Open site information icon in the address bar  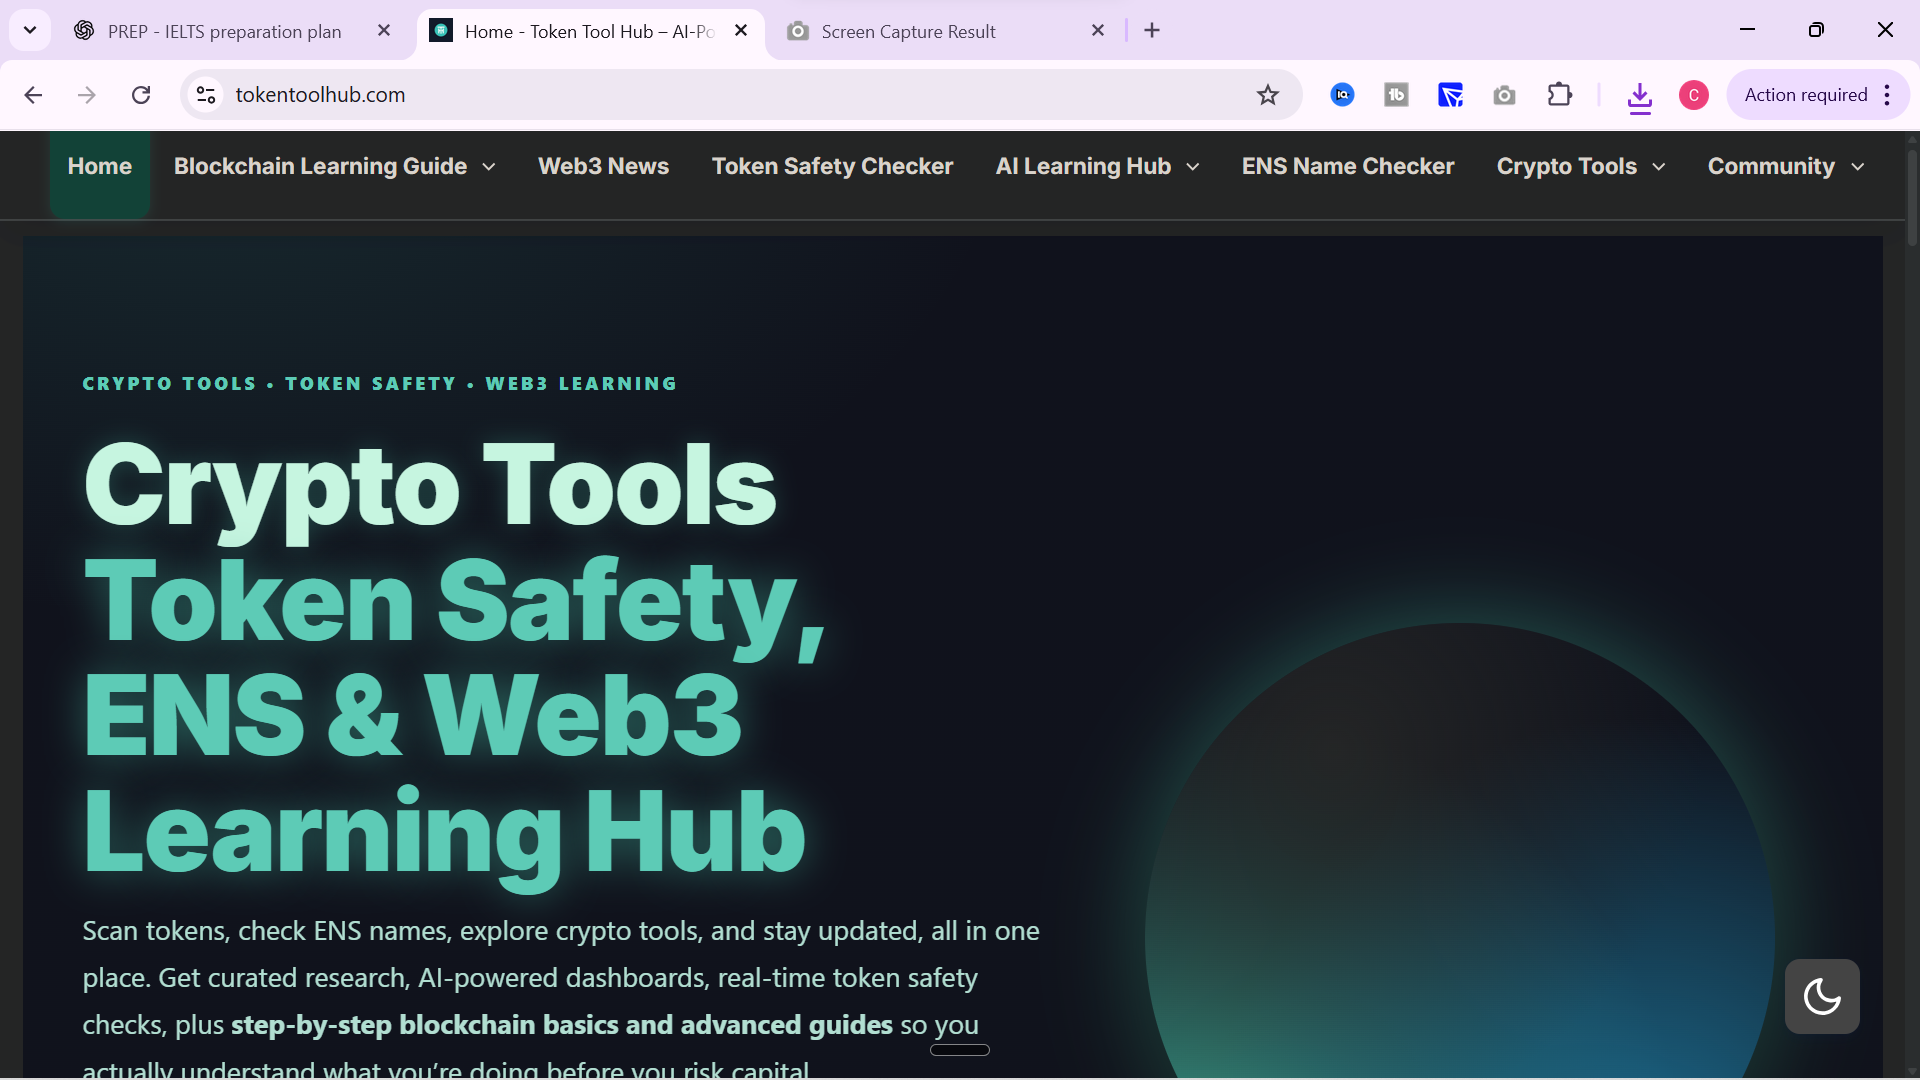pos(205,94)
